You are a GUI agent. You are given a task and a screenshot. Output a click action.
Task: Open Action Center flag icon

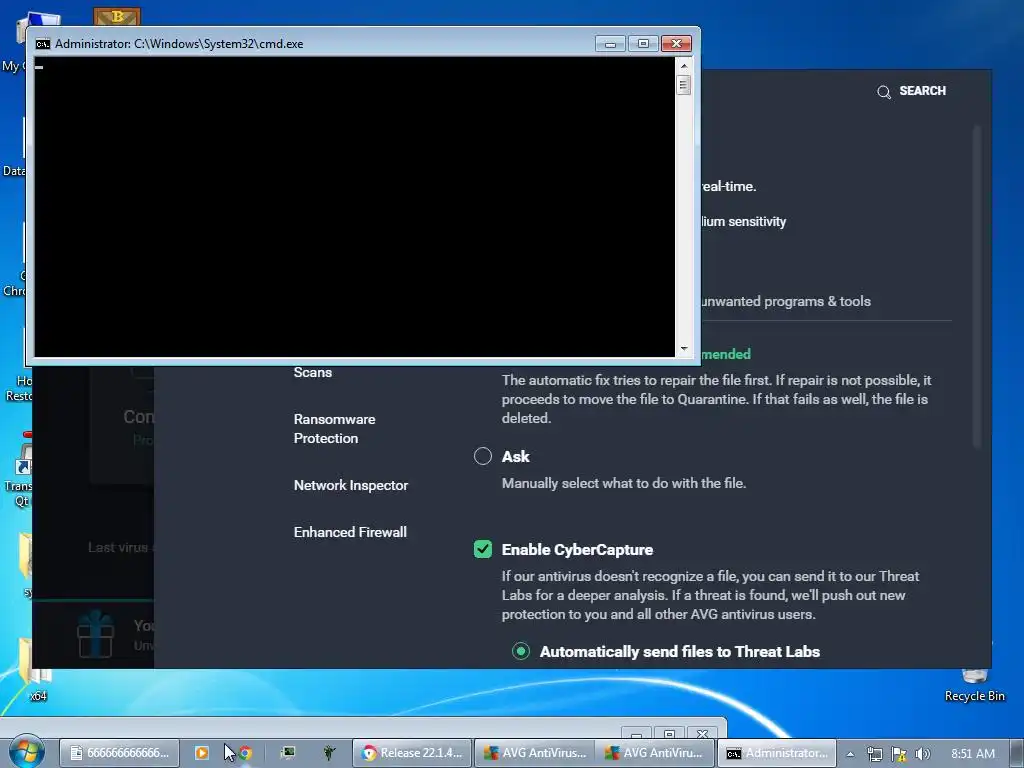point(899,754)
